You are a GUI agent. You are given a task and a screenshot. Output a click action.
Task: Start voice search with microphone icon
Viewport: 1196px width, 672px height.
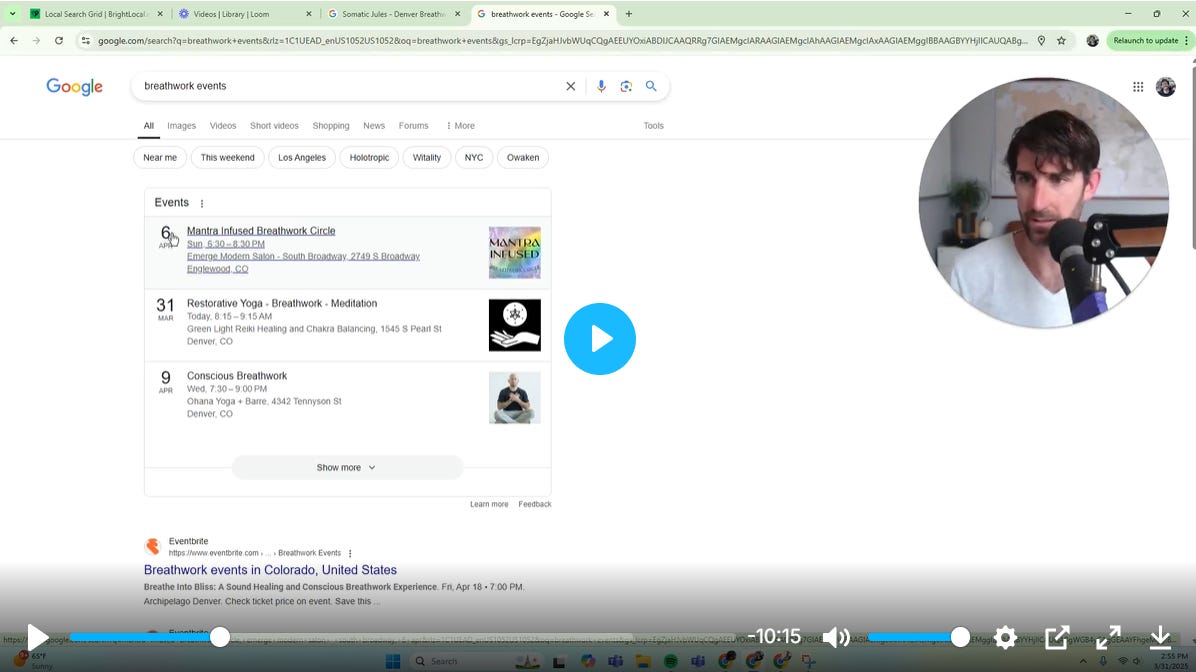pos(601,86)
